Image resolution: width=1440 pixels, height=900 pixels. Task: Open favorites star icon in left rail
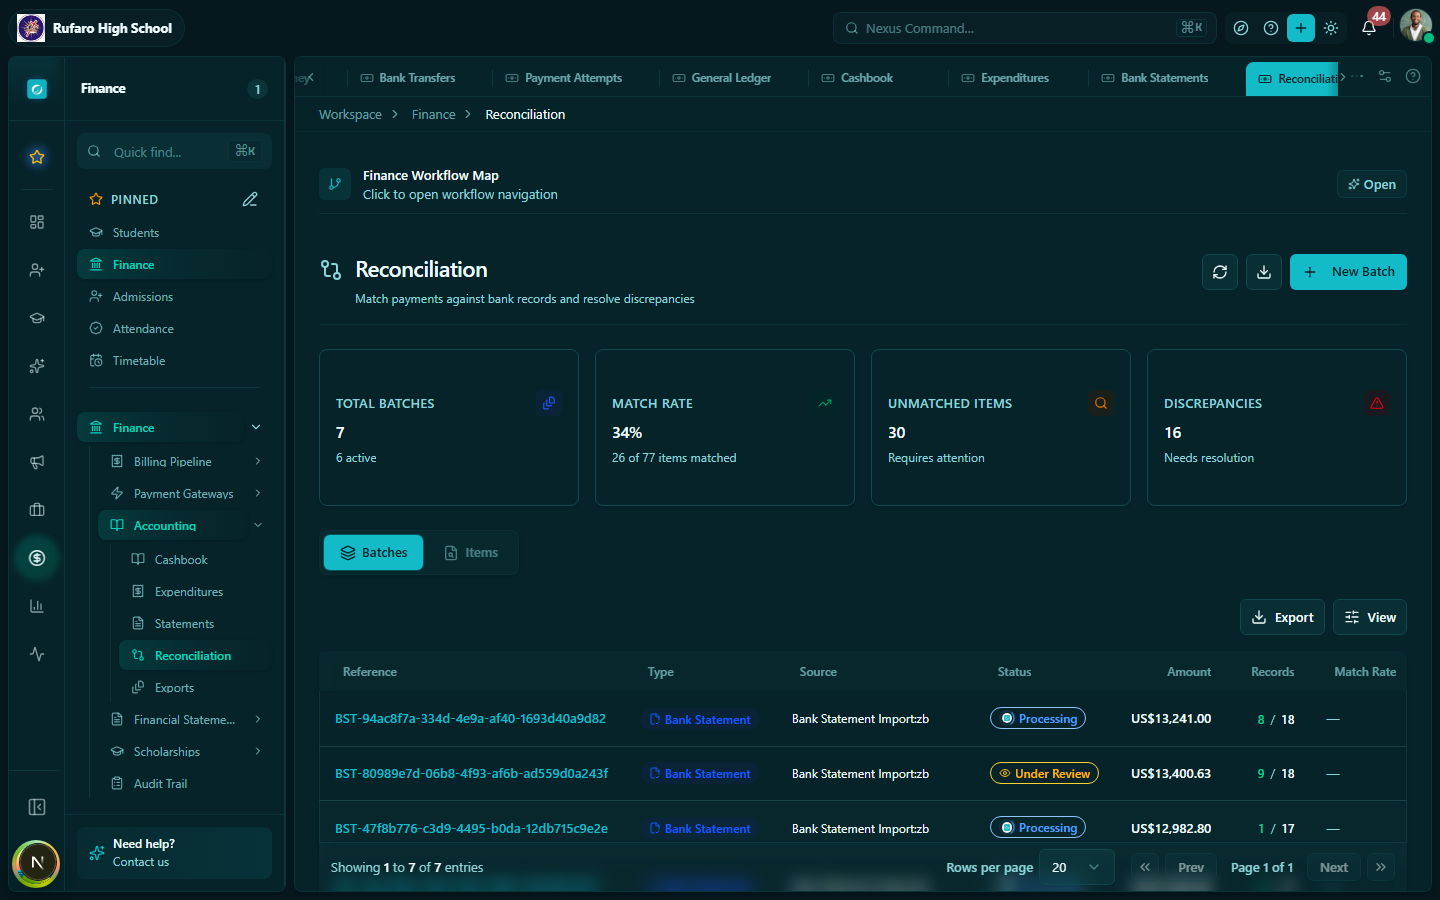[x=37, y=157]
